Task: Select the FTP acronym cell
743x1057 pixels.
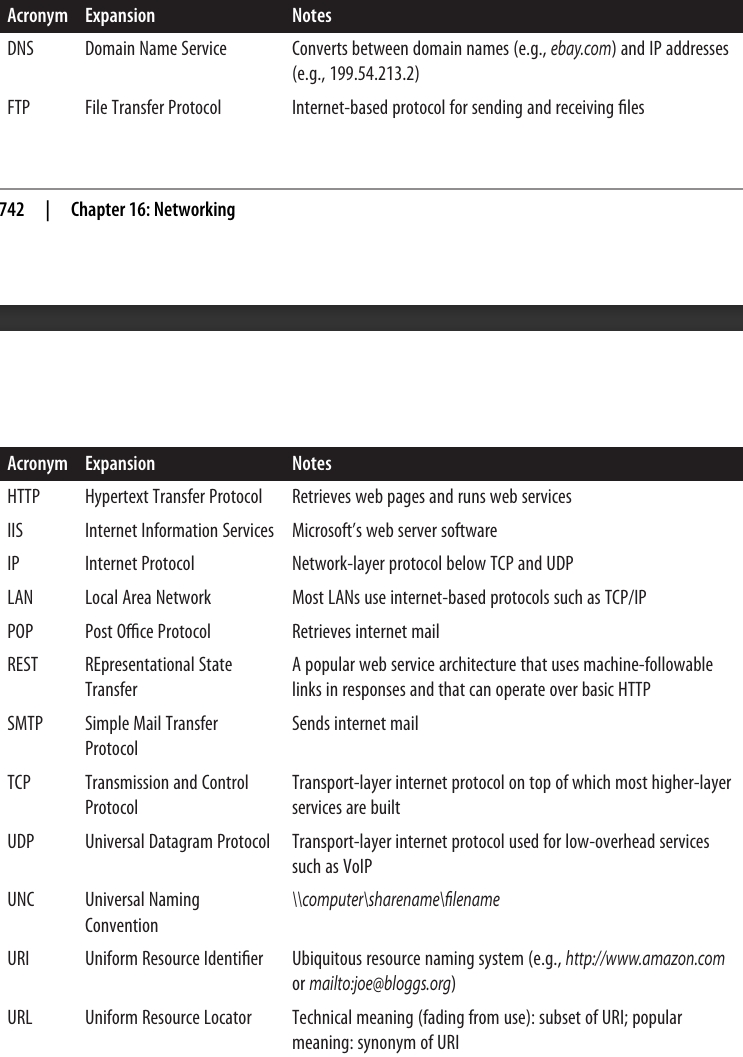Action: pos(19,107)
